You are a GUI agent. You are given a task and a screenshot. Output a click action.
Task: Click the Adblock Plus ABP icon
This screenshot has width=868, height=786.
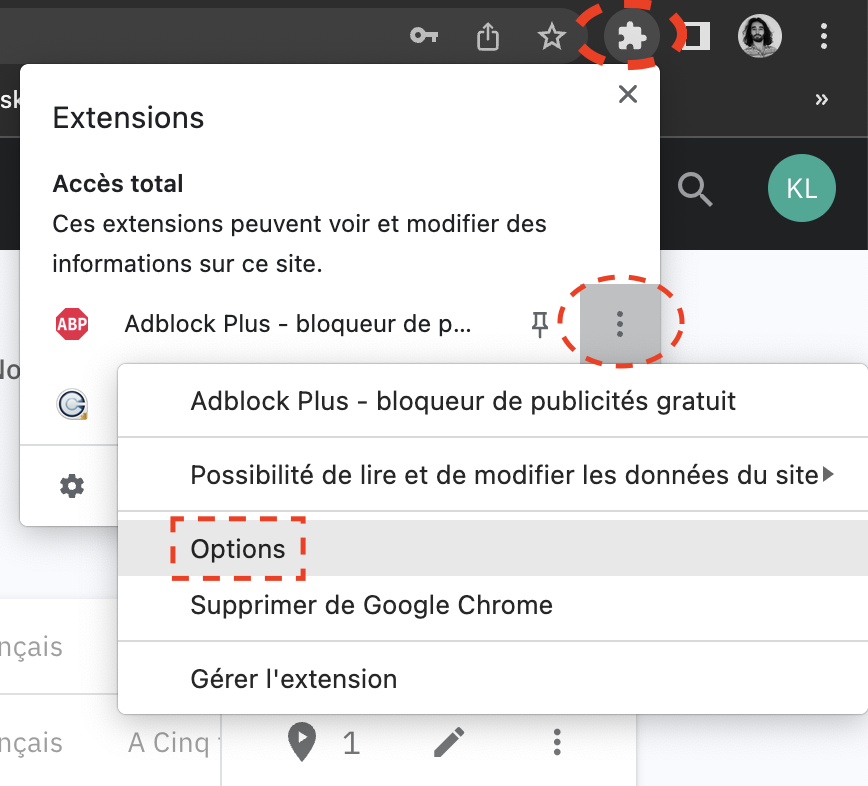pos(72,323)
